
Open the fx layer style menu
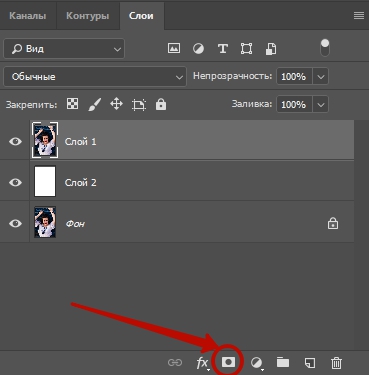click(202, 363)
